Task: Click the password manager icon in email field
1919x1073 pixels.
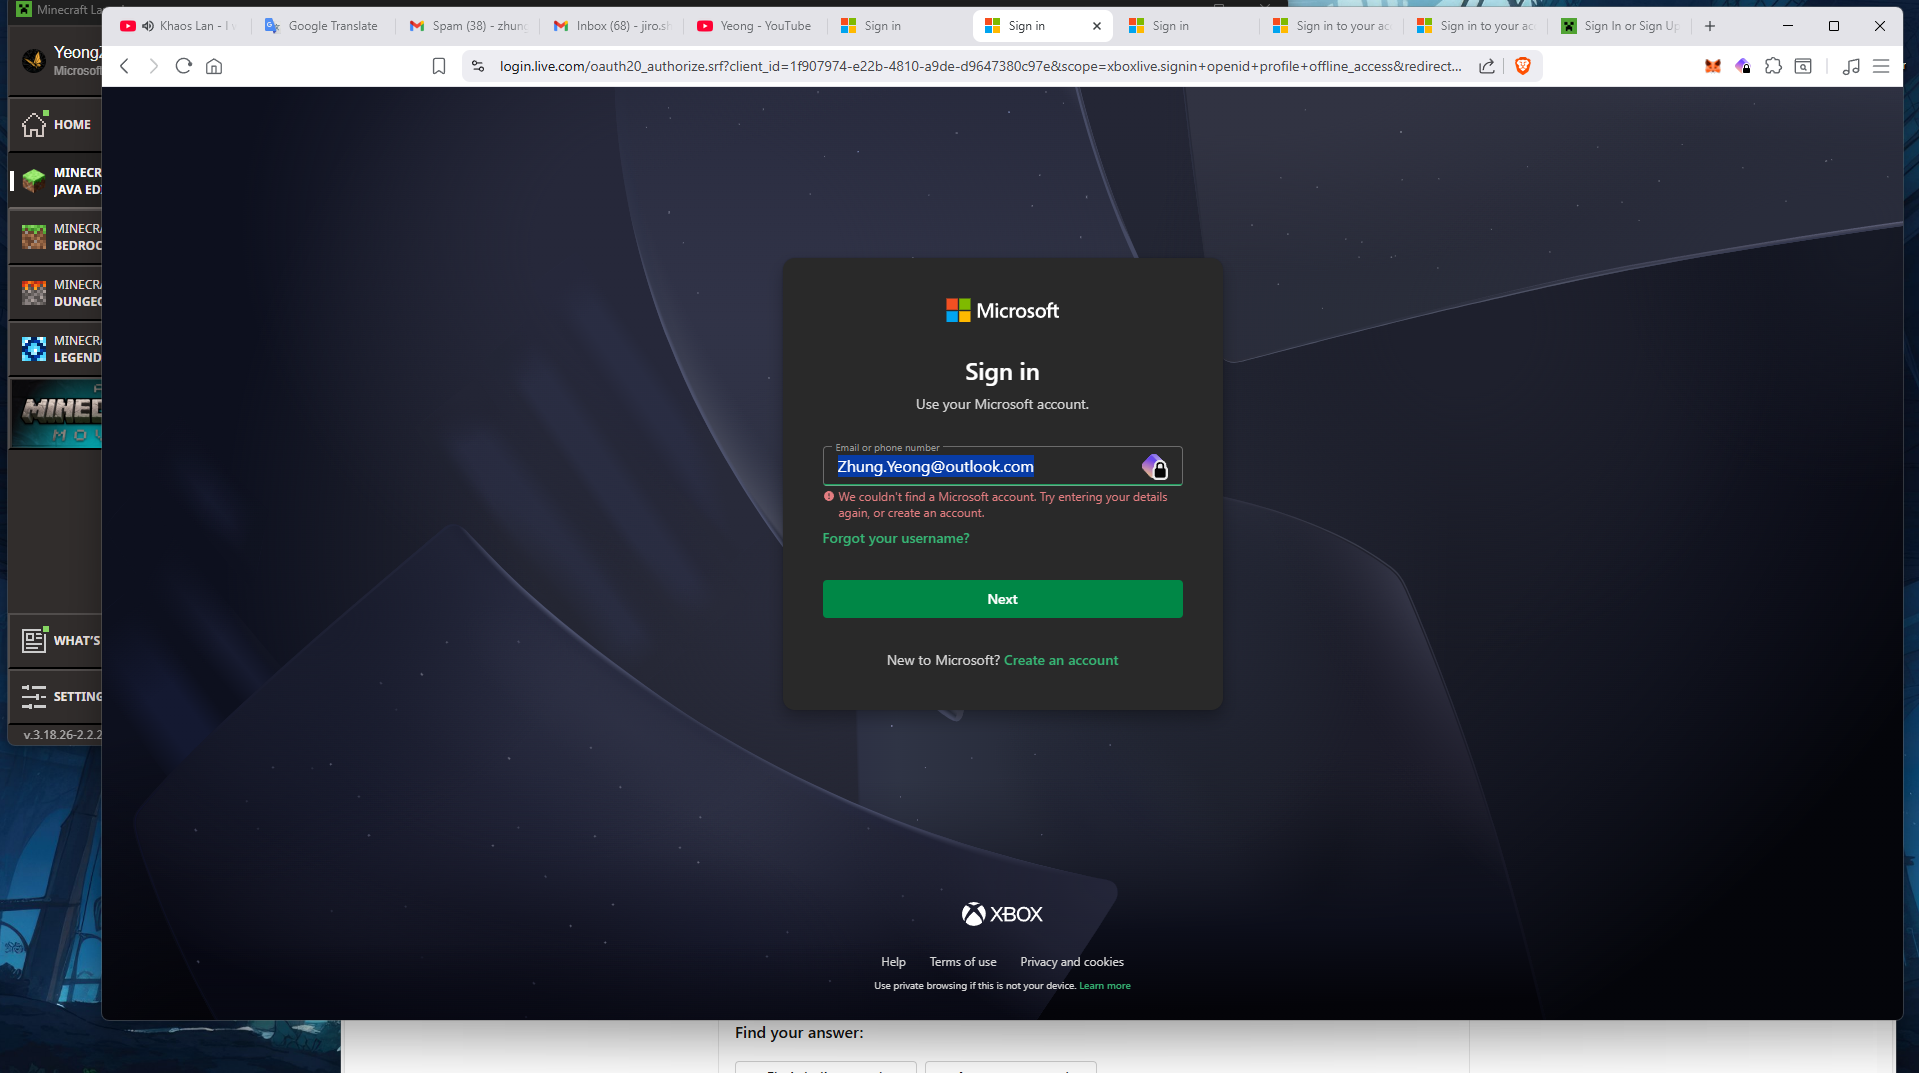Action: pyautogui.click(x=1156, y=466)
